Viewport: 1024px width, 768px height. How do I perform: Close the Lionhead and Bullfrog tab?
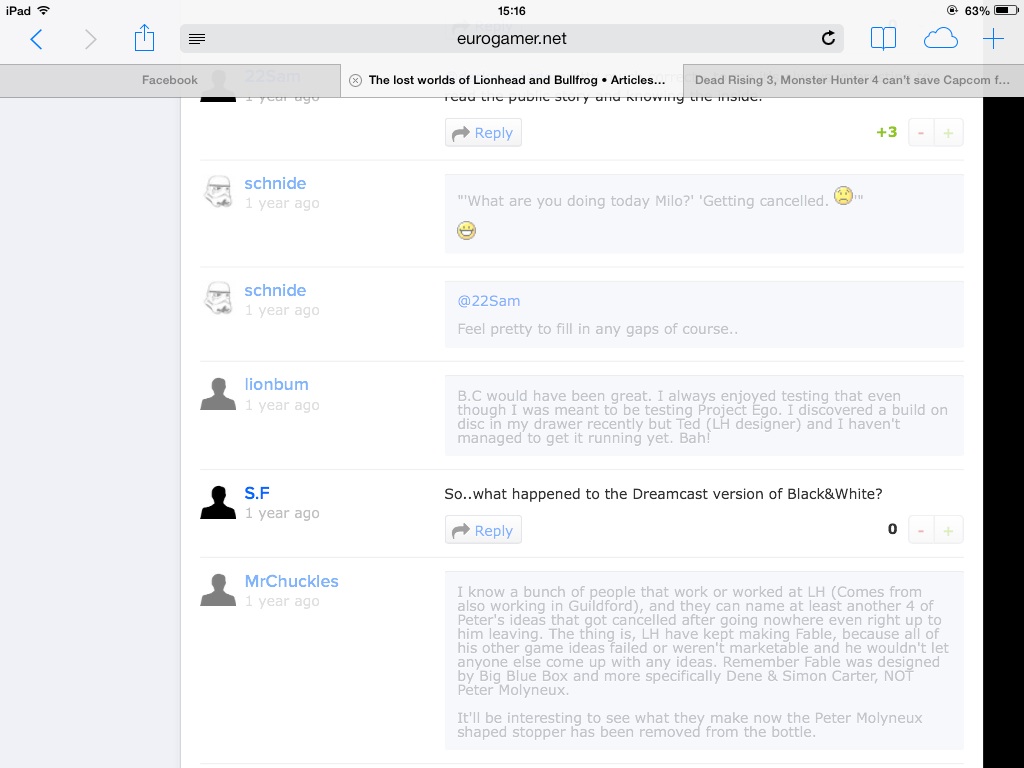pyautogui.click(x=355, y=80)
